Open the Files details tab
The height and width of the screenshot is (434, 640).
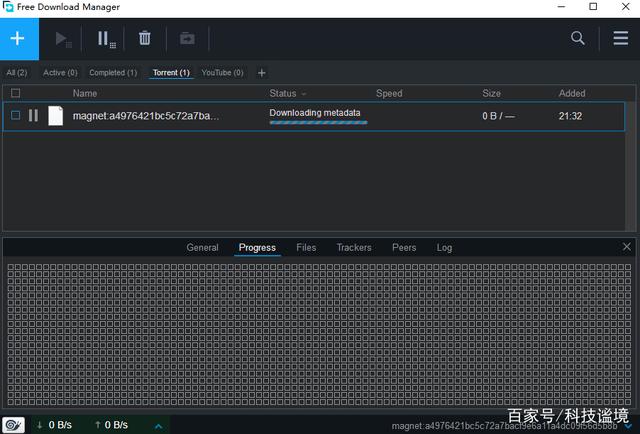[306, 247]
